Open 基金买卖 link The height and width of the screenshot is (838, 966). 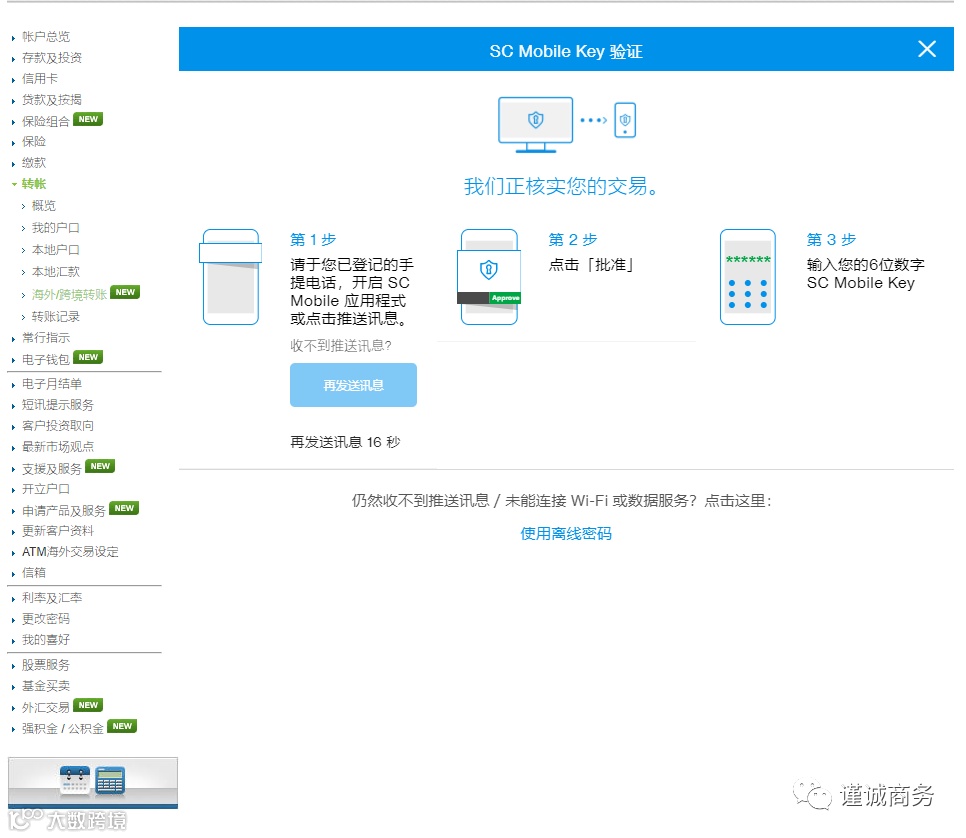point(46,686)
